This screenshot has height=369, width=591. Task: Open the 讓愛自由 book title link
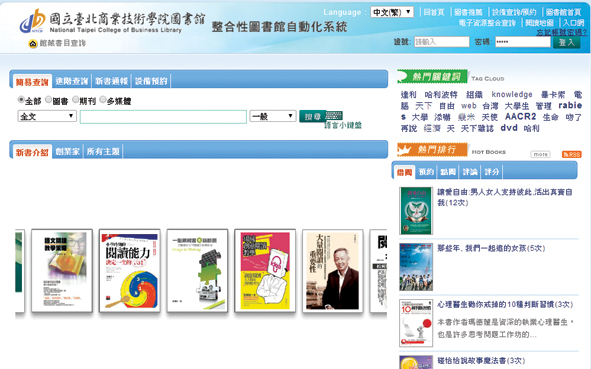pos(505,197)
